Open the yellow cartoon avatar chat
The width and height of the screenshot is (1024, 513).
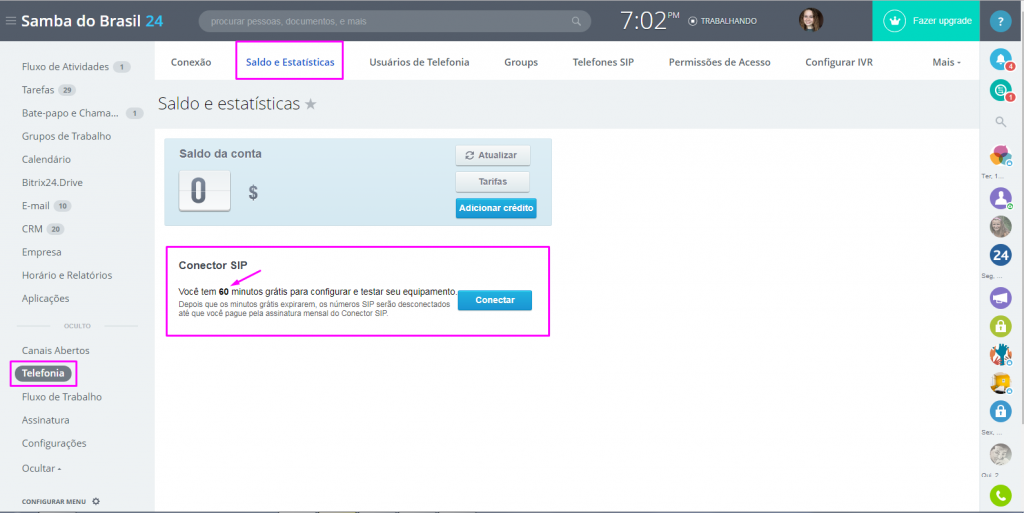[1000, 383]
